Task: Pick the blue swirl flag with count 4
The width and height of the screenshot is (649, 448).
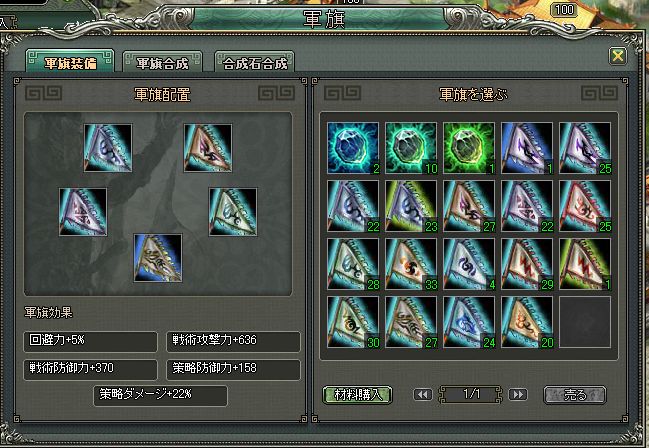Action: [469, 264]
